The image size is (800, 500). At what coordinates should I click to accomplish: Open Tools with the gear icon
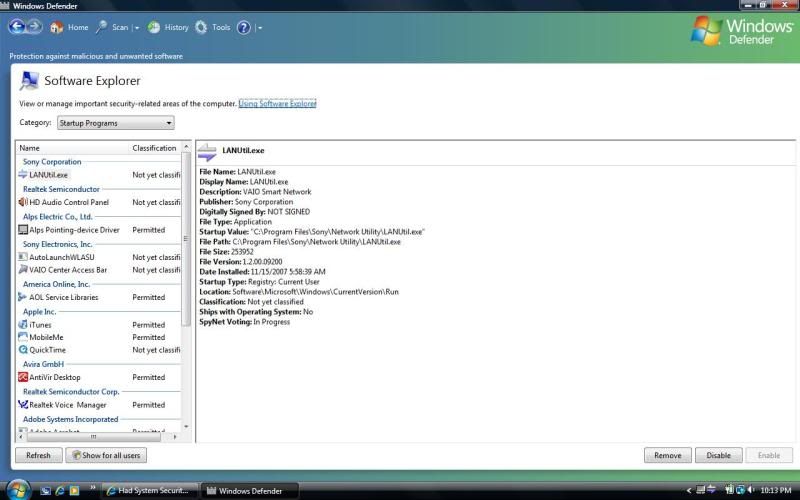pos(213,28)
